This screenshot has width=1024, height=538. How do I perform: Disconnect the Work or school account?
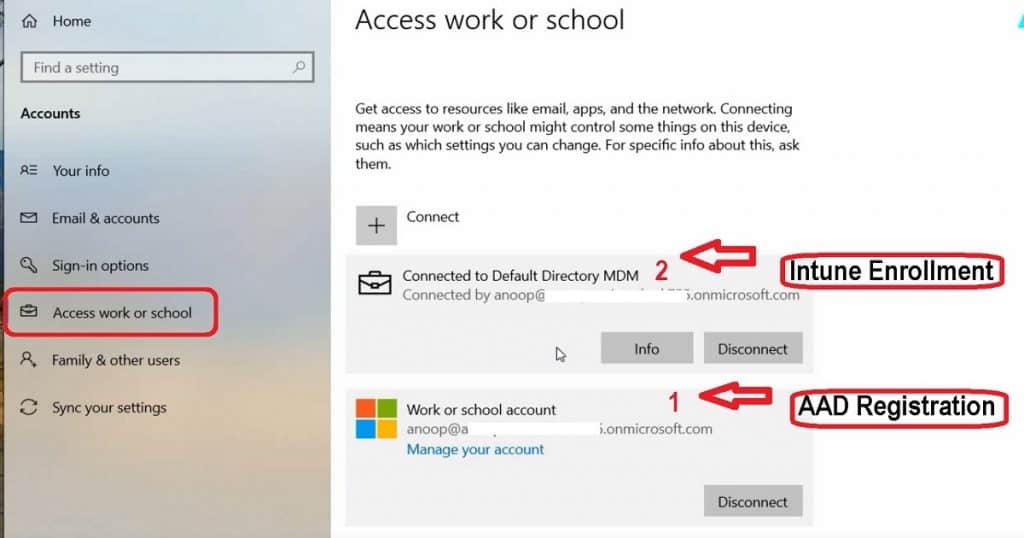pos(752,501)
